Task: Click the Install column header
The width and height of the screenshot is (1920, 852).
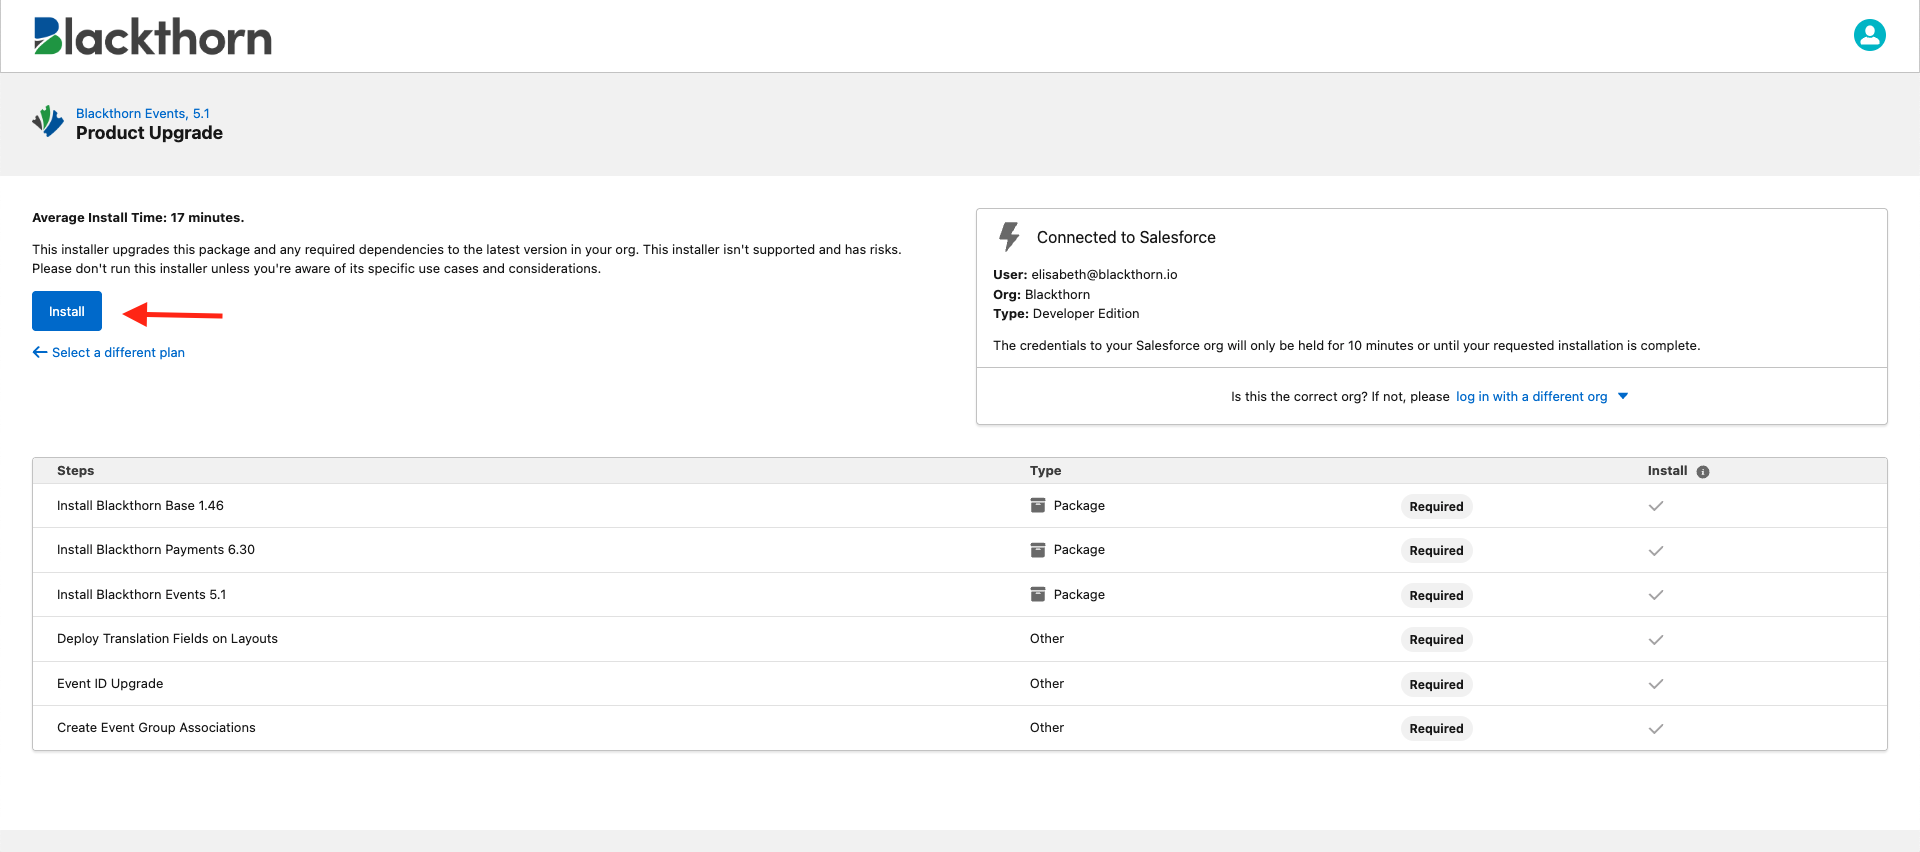Action: coord(1667,471)
